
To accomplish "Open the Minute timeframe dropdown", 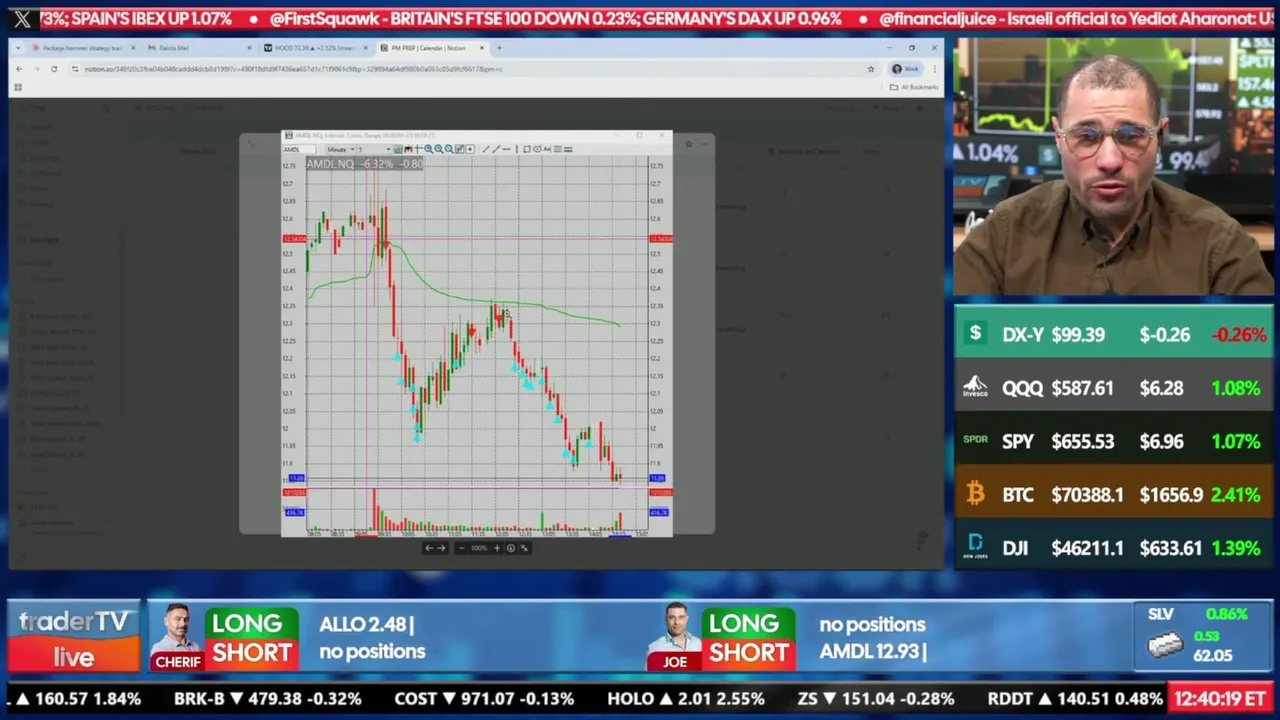I will 341,149.
